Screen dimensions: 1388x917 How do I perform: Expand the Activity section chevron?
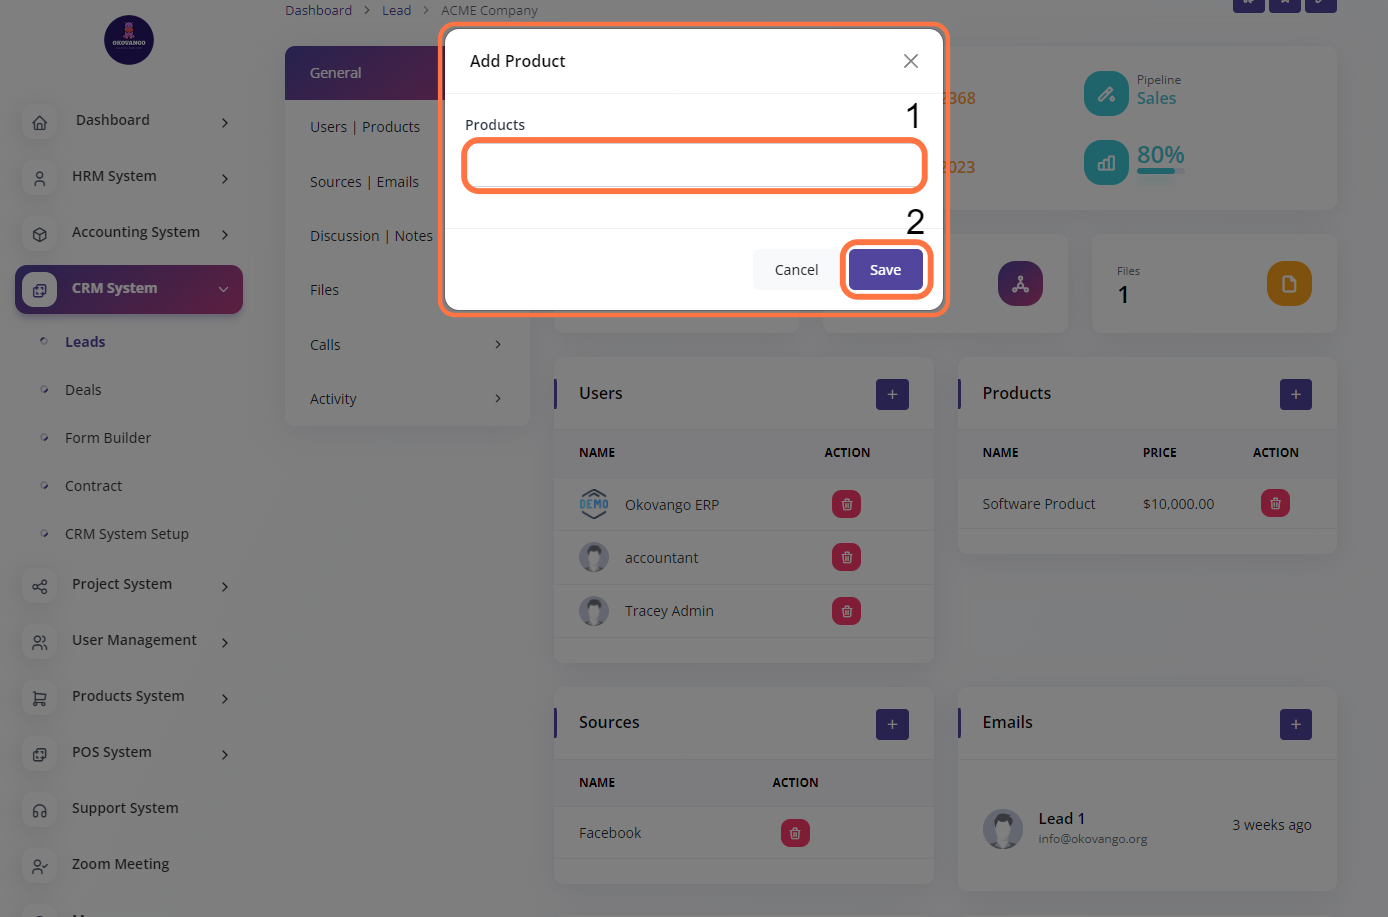tap(498, 399)
